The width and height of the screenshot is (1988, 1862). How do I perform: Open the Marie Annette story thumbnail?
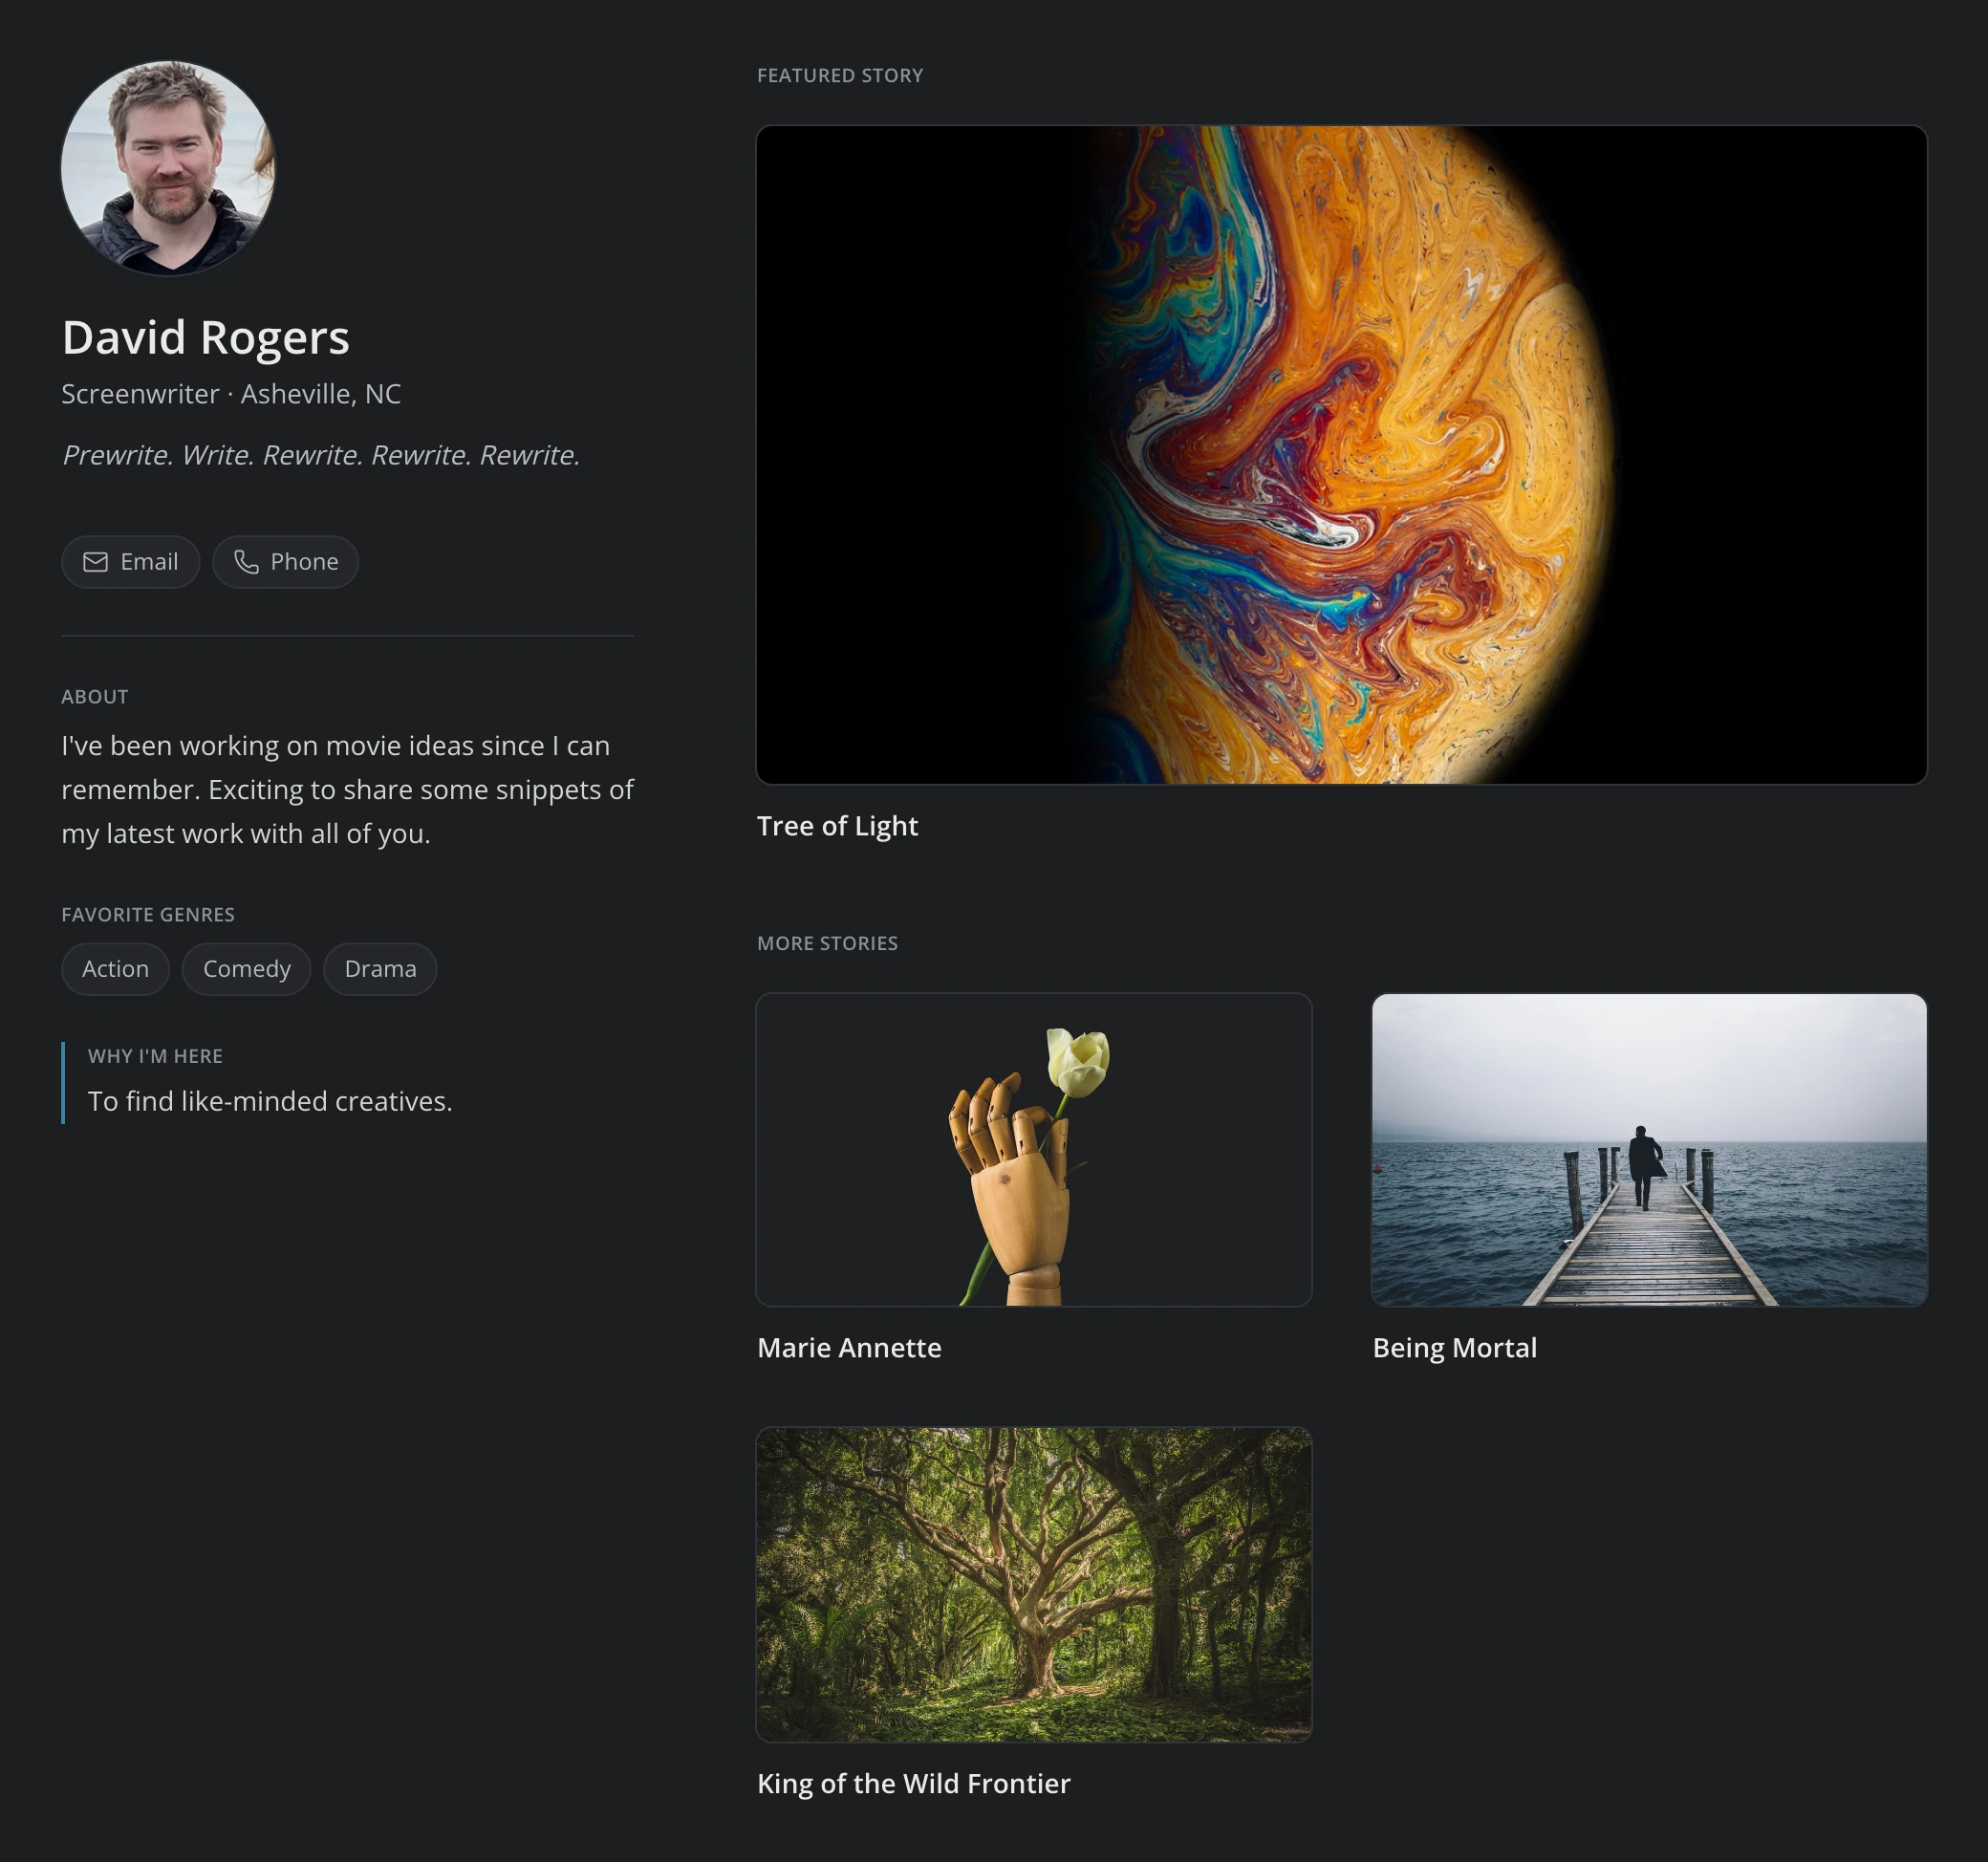tap(1033, 1150)
